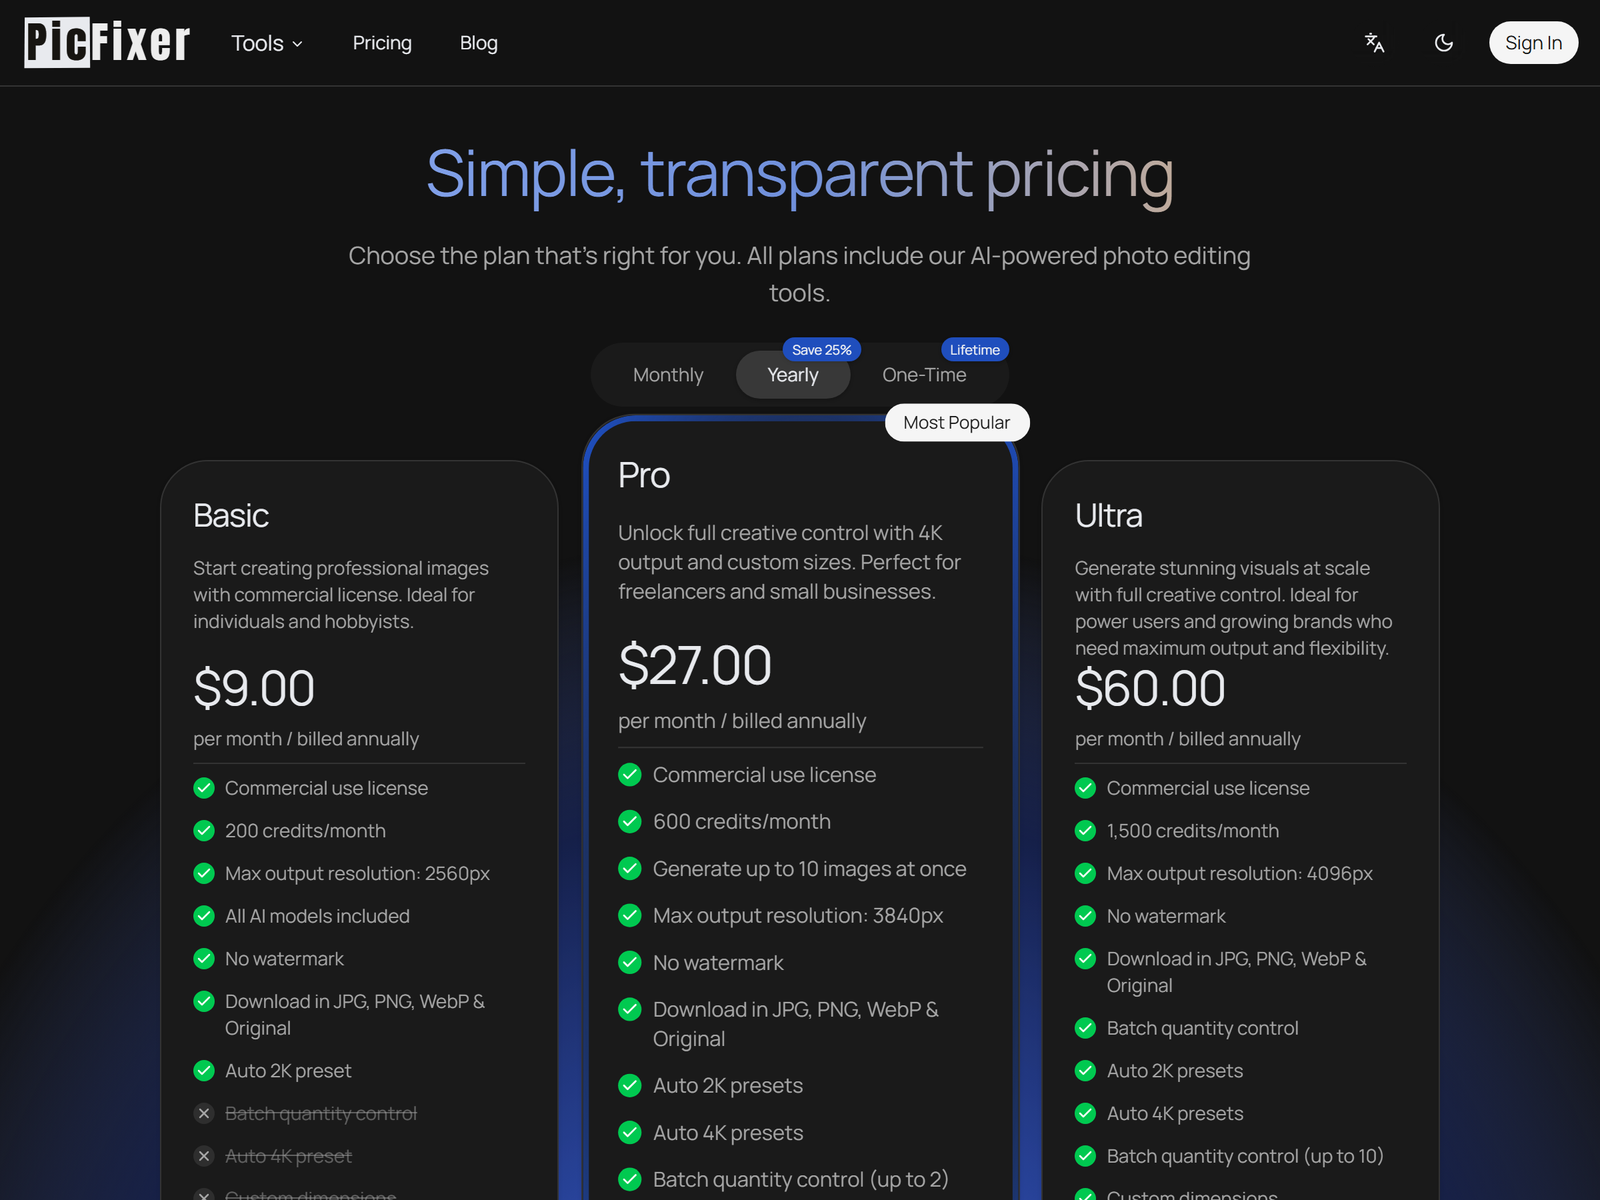Click struck-through 'Auto 4K preset' text
The height and width of the screenshot is (1200, 1600).
pyautogui.click(x=289, y=1156)
